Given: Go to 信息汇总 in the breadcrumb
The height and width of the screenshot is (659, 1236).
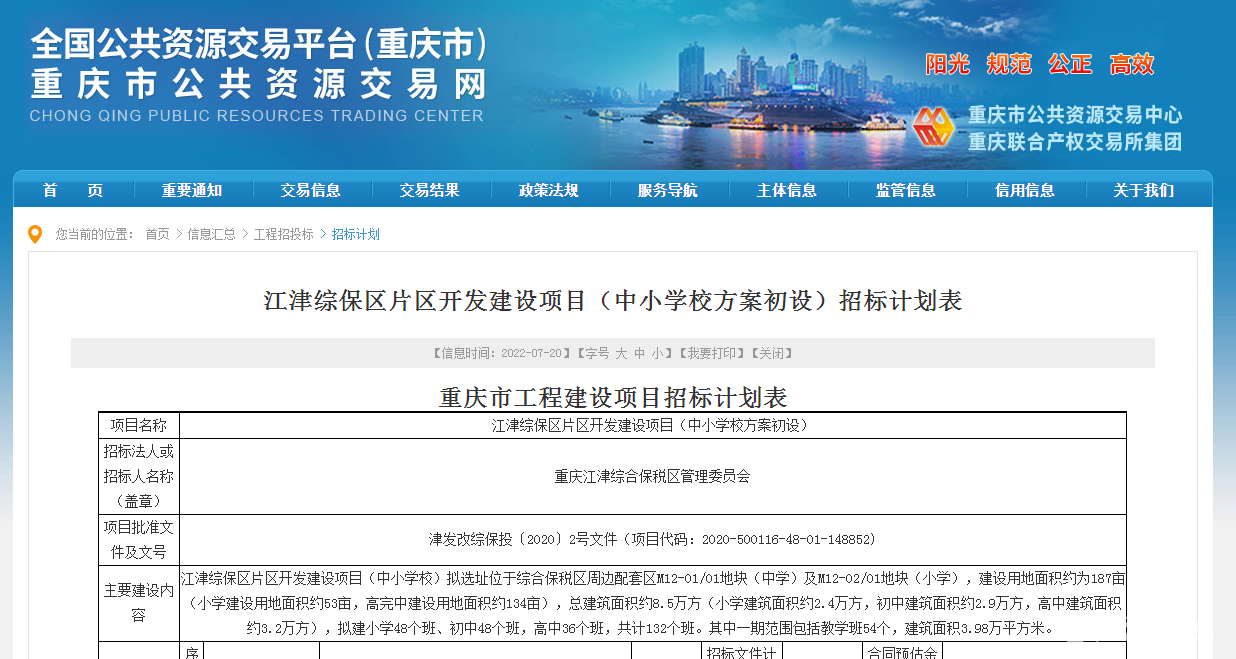Looking at the screenshot, I should (212, 234).
